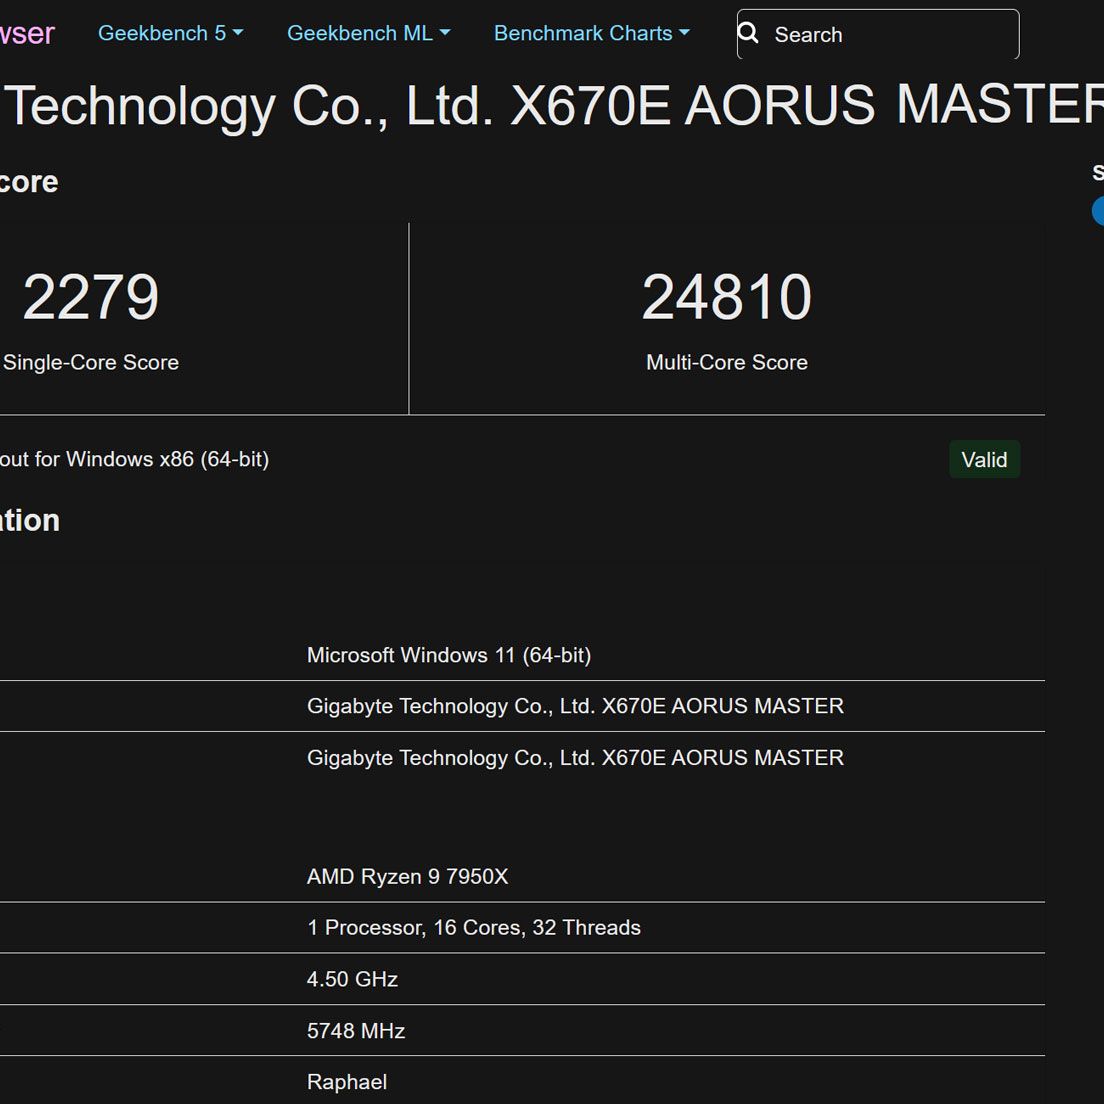Click the Multi-Core Score value 24810
The width and height of the screenshot is (1104, 1104).
click(x=727, y=294)
